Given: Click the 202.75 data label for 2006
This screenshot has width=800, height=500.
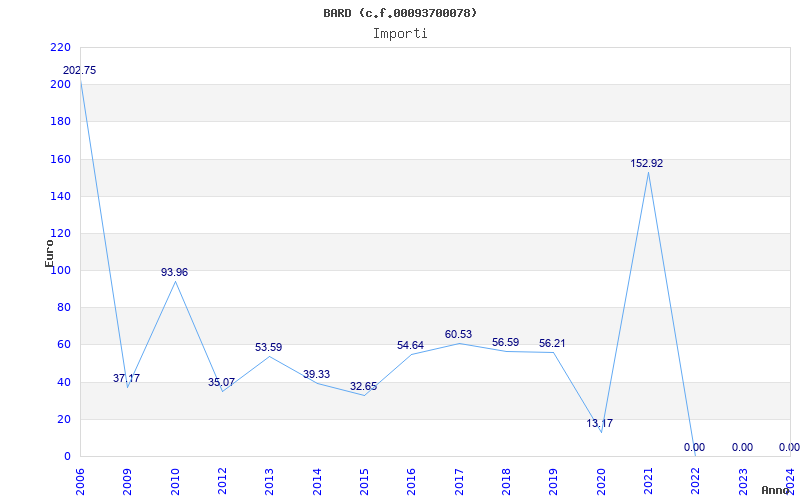Looking at the screenshot, I should tap(79, 70).
